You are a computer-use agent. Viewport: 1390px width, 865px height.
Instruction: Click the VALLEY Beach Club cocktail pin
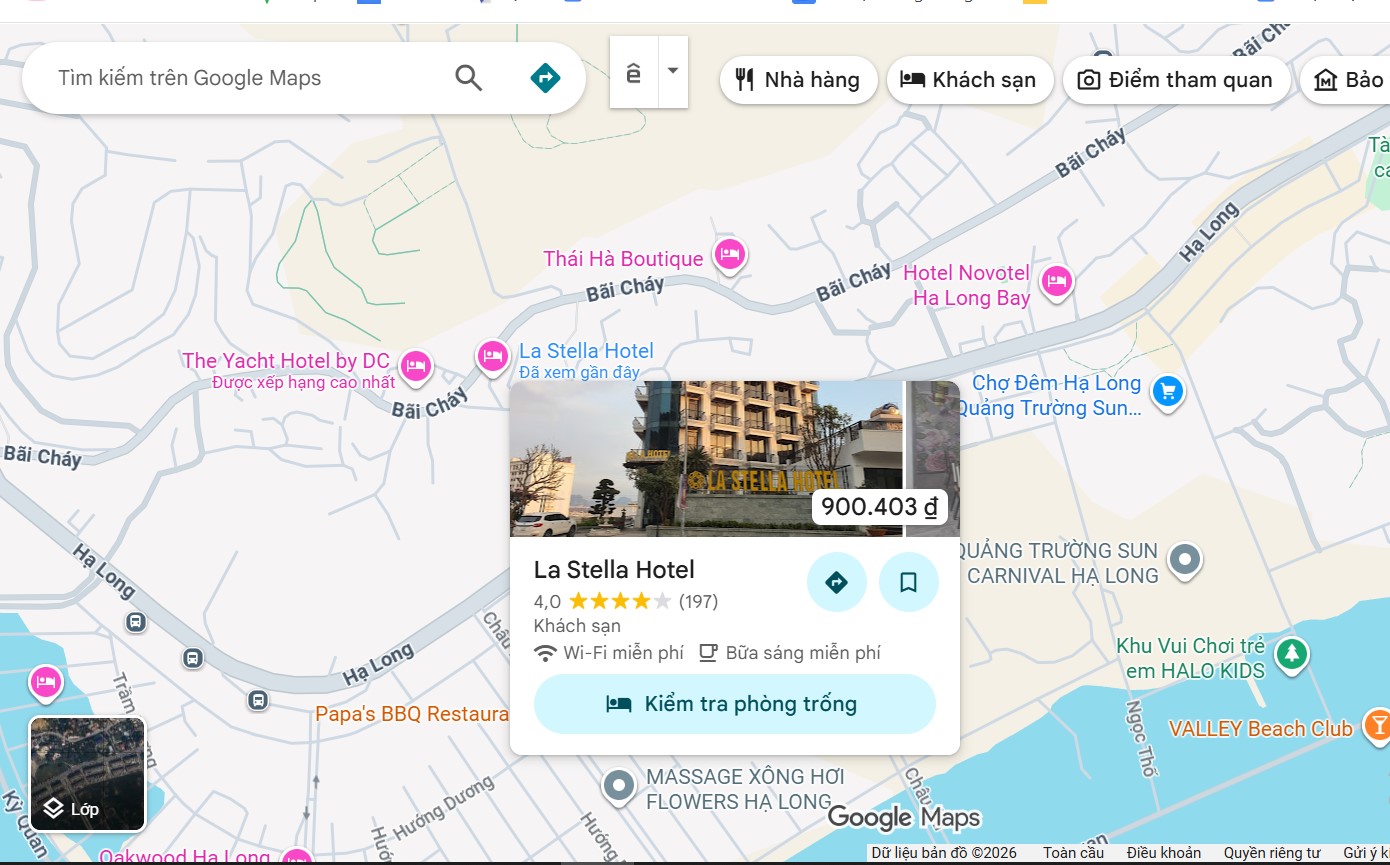[1376, 725]
